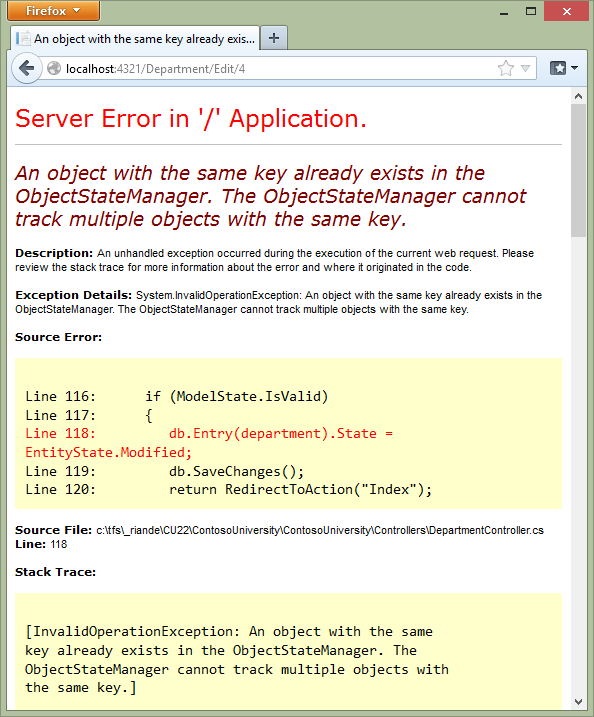Viewport: 594px width, 717px height.
Task: Click the 'Line: 118' text
Action: [41, 544]
